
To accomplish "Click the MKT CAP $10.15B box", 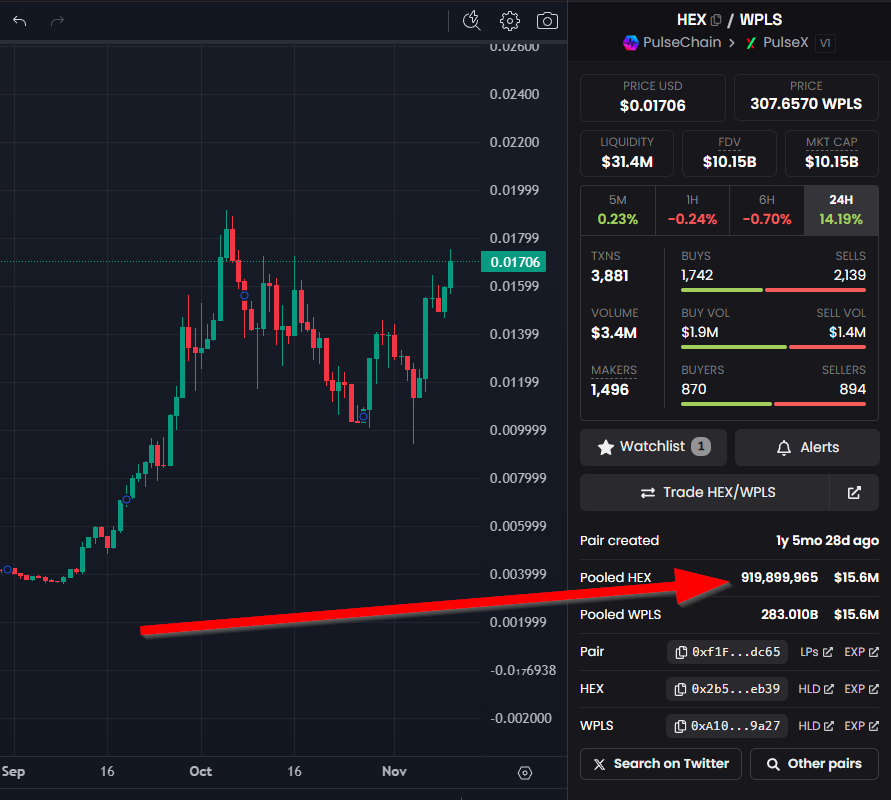I will pos(831,153).
